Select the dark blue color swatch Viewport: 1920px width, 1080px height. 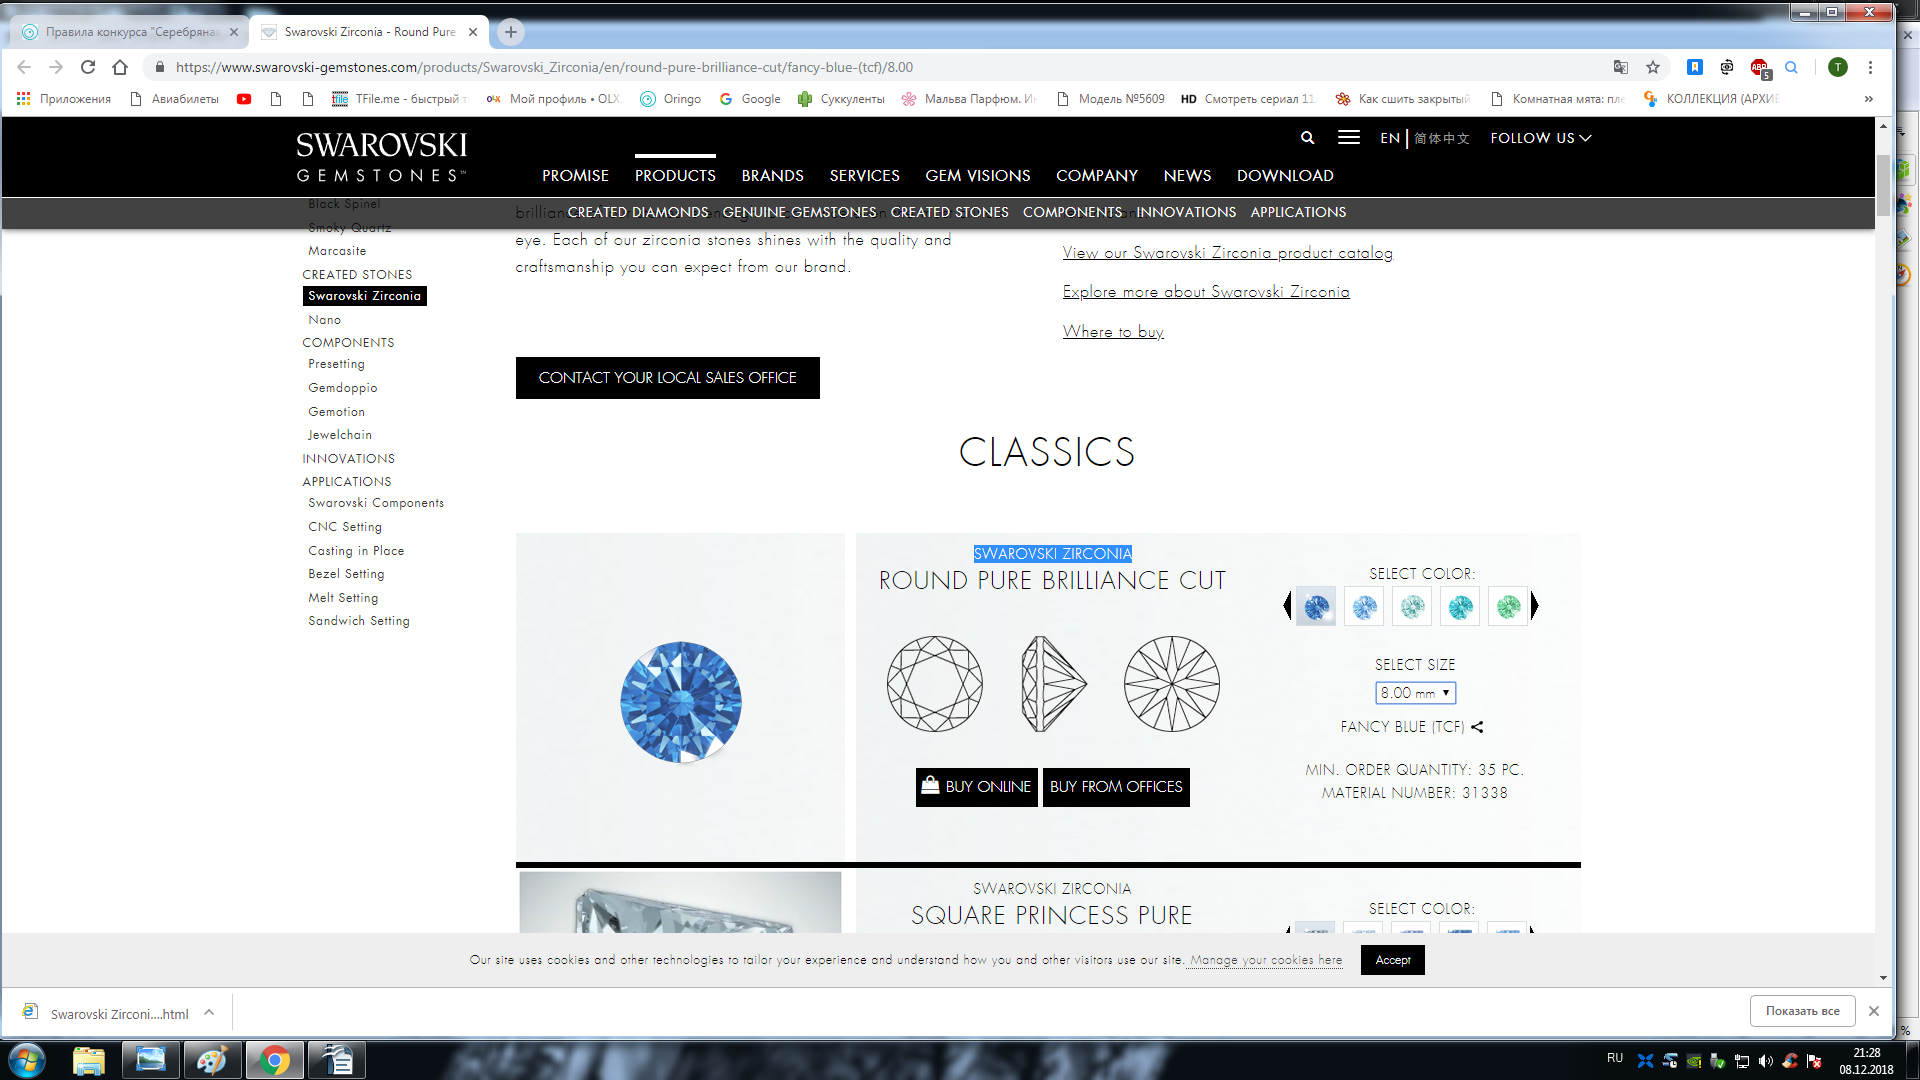(x=1316, y=606)
